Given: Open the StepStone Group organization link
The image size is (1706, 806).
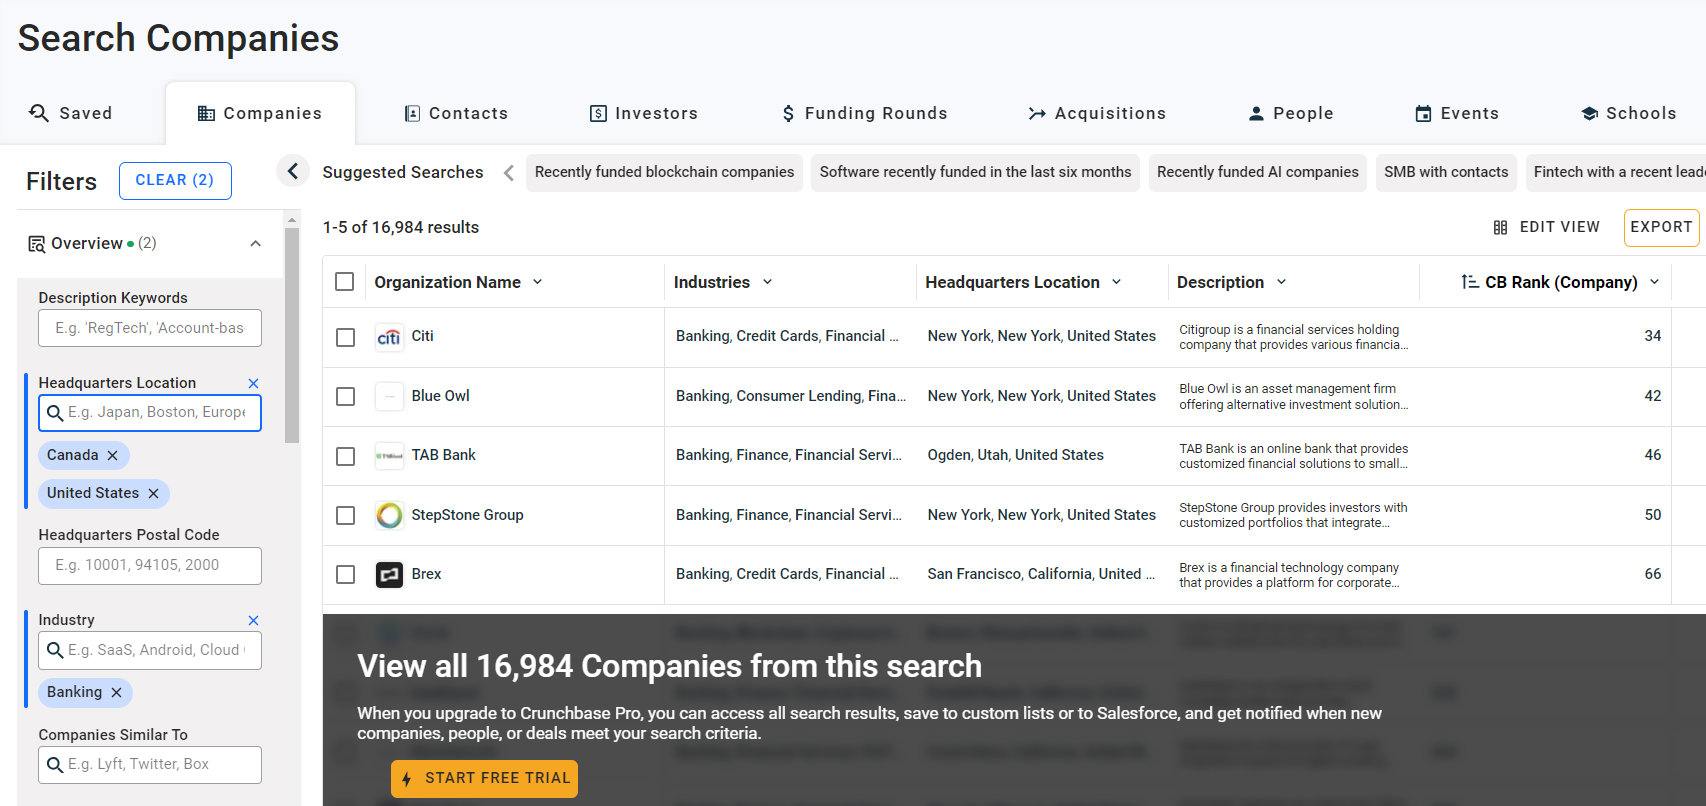Looking at the screenshot, I should tap(467, 515).
